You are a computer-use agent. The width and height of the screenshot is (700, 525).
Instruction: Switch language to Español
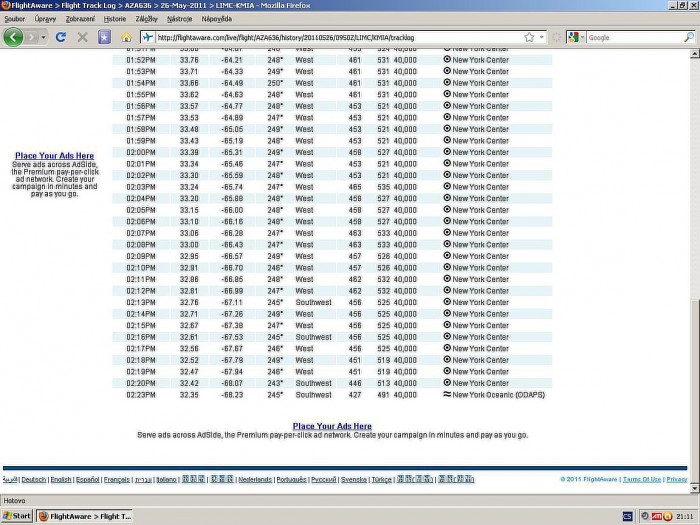(88, 479)
